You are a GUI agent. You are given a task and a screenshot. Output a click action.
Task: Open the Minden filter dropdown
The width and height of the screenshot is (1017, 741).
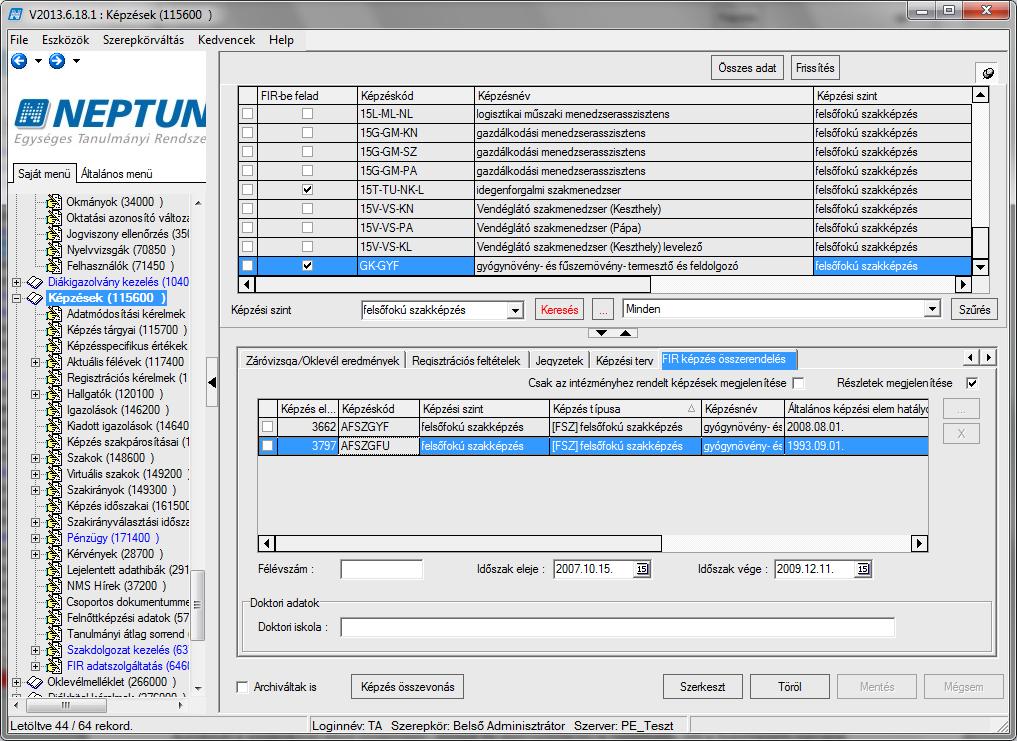[x=932, y=310]
